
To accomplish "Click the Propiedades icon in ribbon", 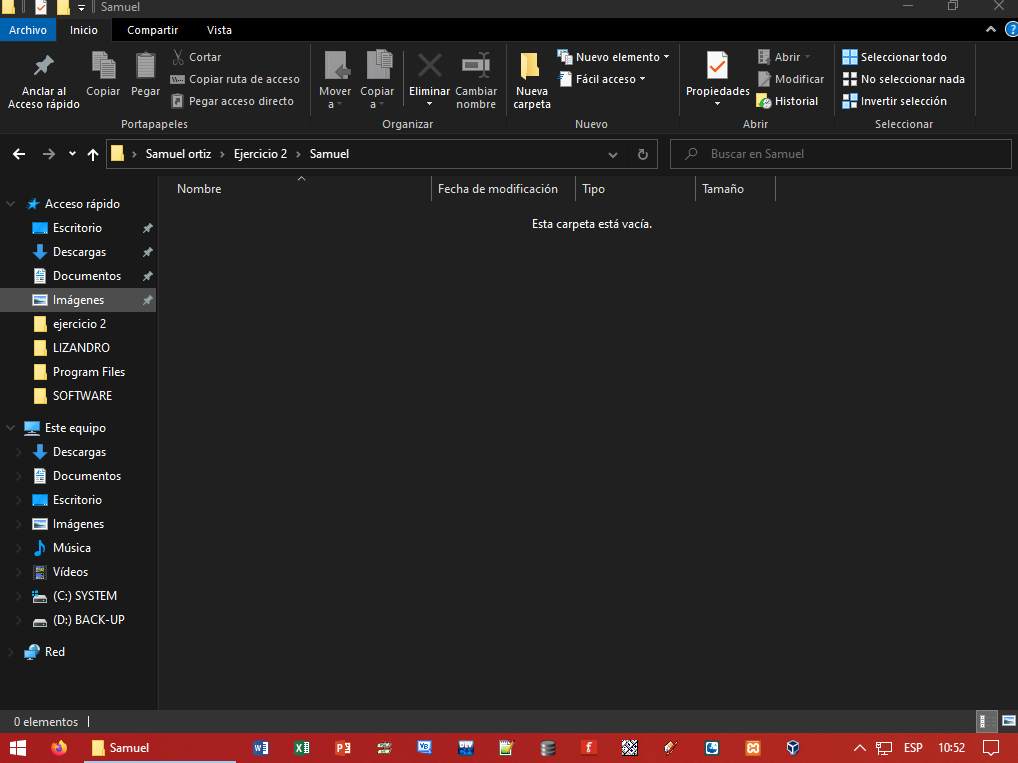I will (x=717, y=66).
